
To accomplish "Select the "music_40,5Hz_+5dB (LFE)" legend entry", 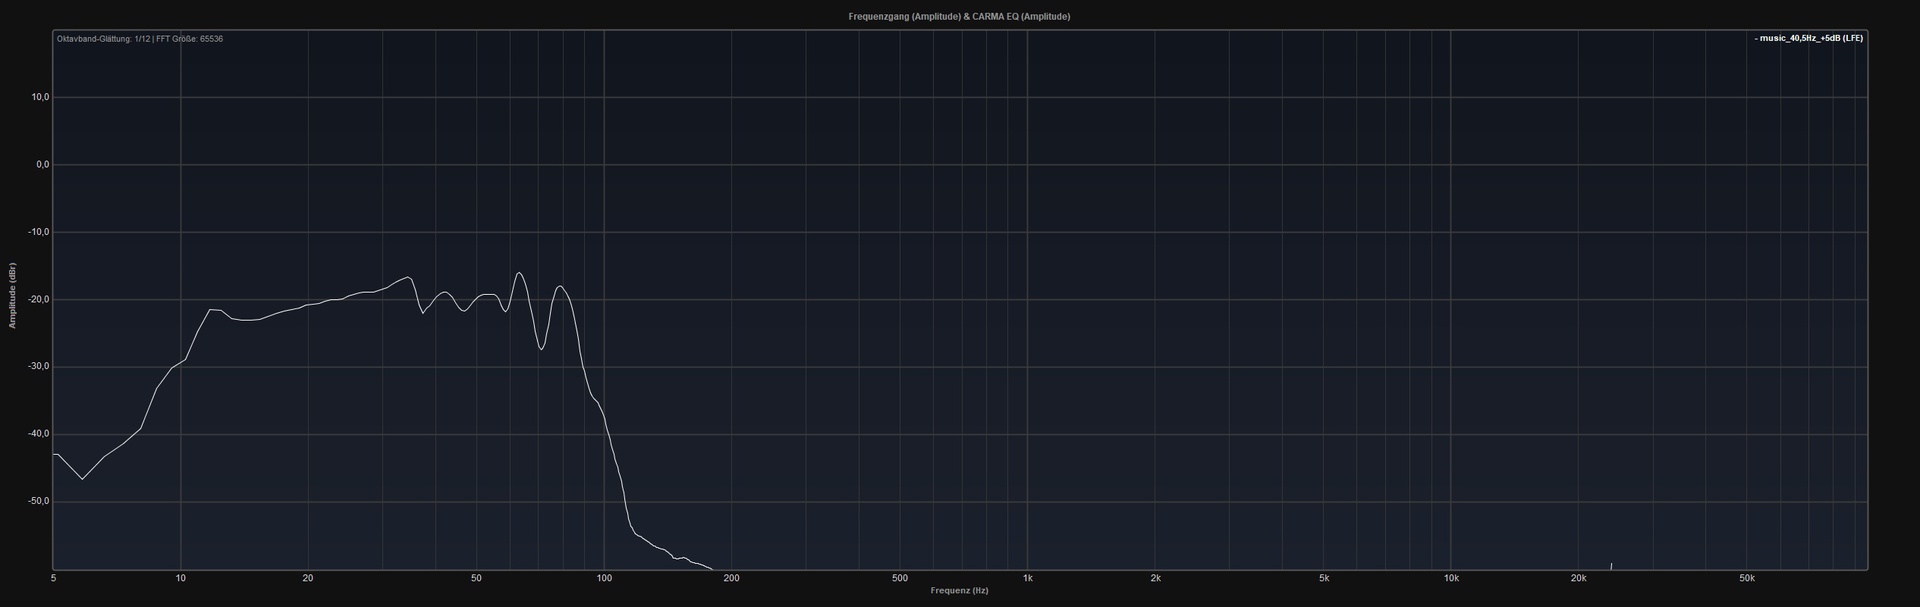I will tap(1809, 38).
